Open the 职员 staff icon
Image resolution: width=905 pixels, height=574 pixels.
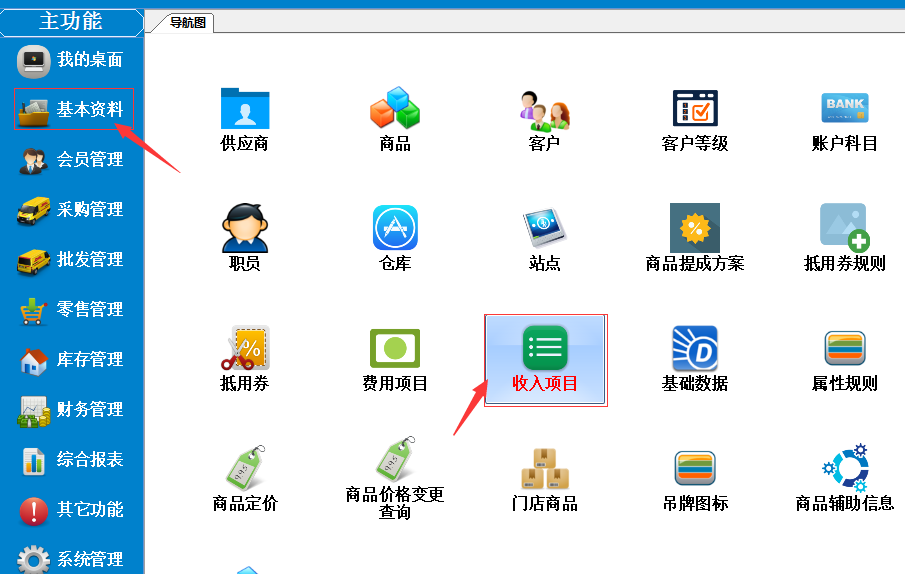pos(245,228)
